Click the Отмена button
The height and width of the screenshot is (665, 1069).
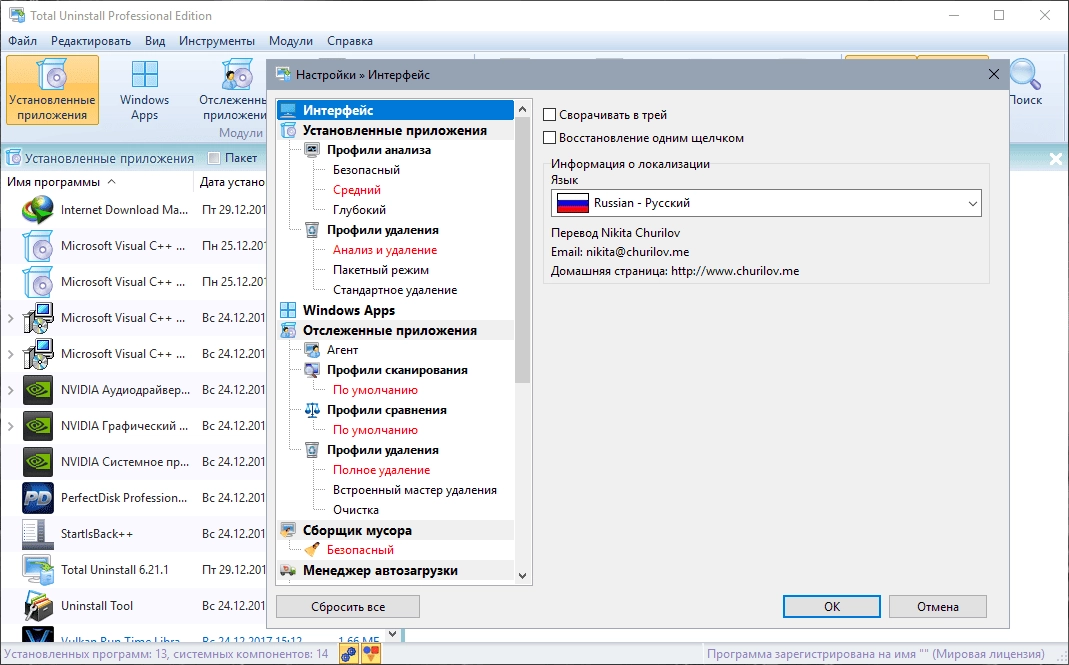pos(937,606)
